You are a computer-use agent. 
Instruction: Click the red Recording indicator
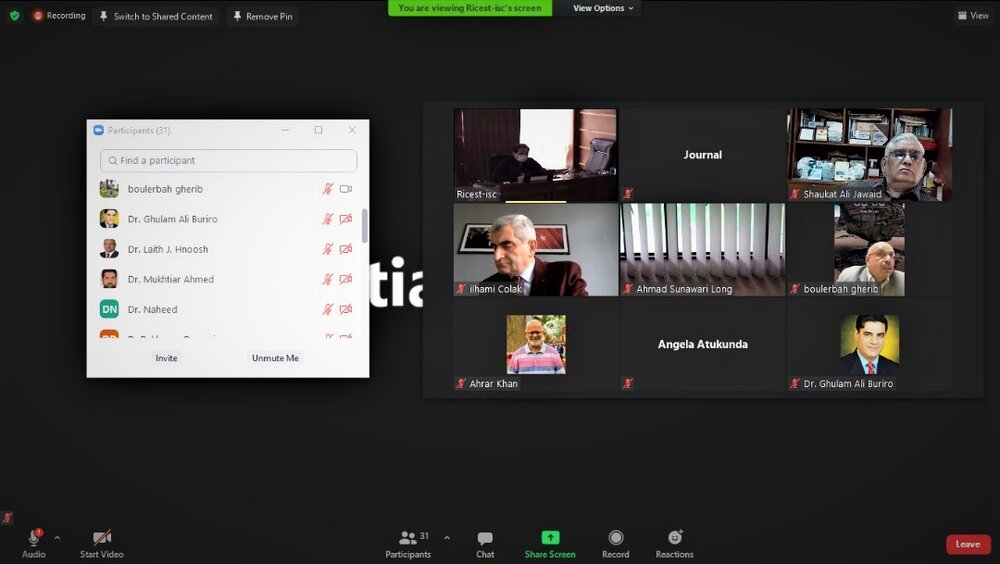[x=59, y=15]
